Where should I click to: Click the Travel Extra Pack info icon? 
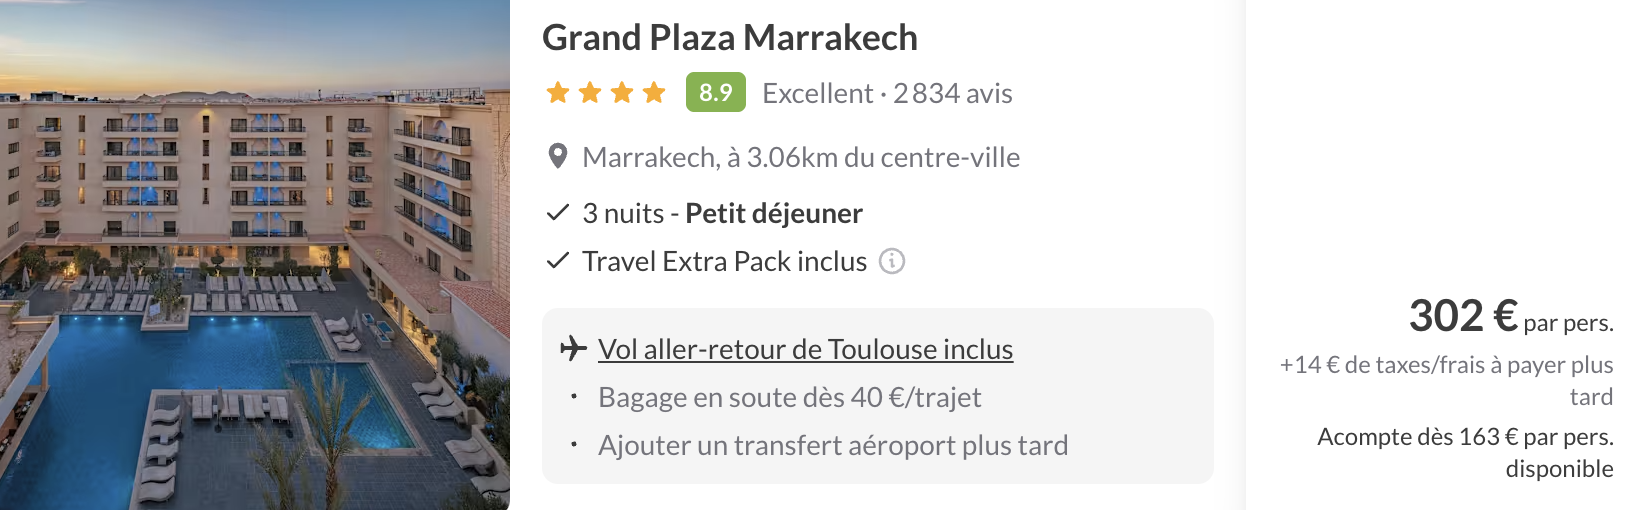(x=892, y=261)
